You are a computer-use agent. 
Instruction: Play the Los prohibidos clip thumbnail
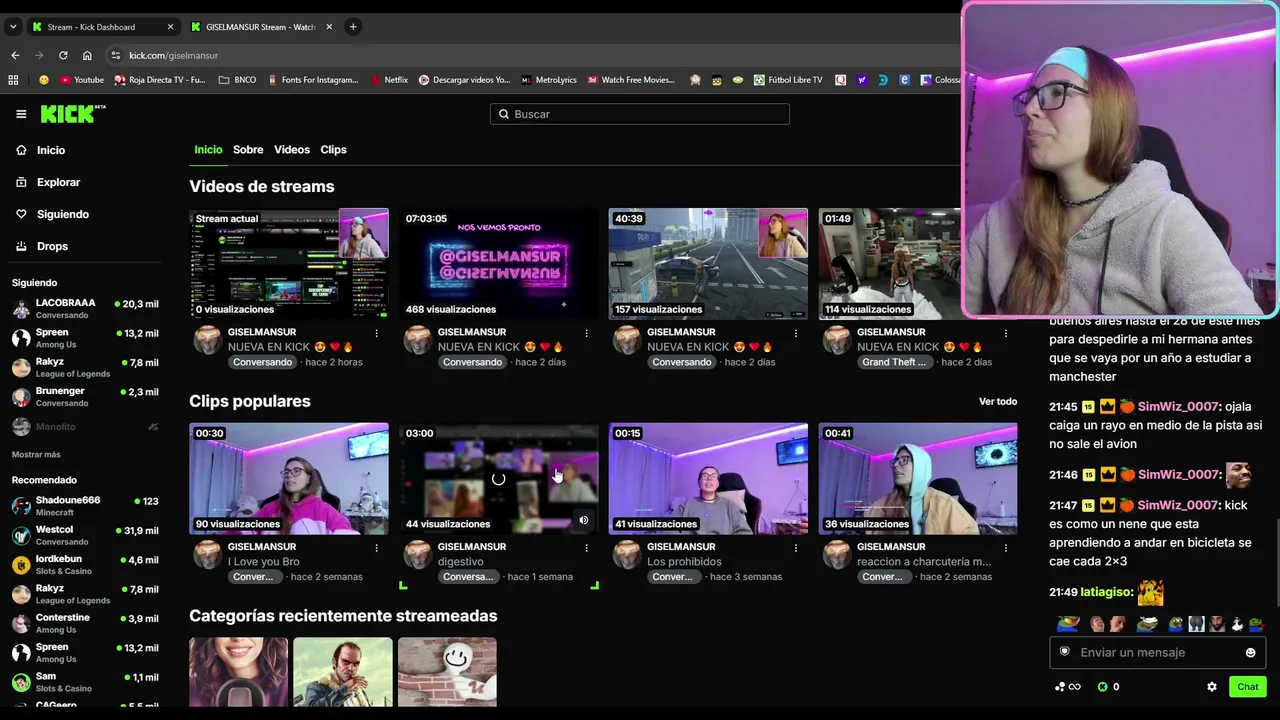click(708, 479)
